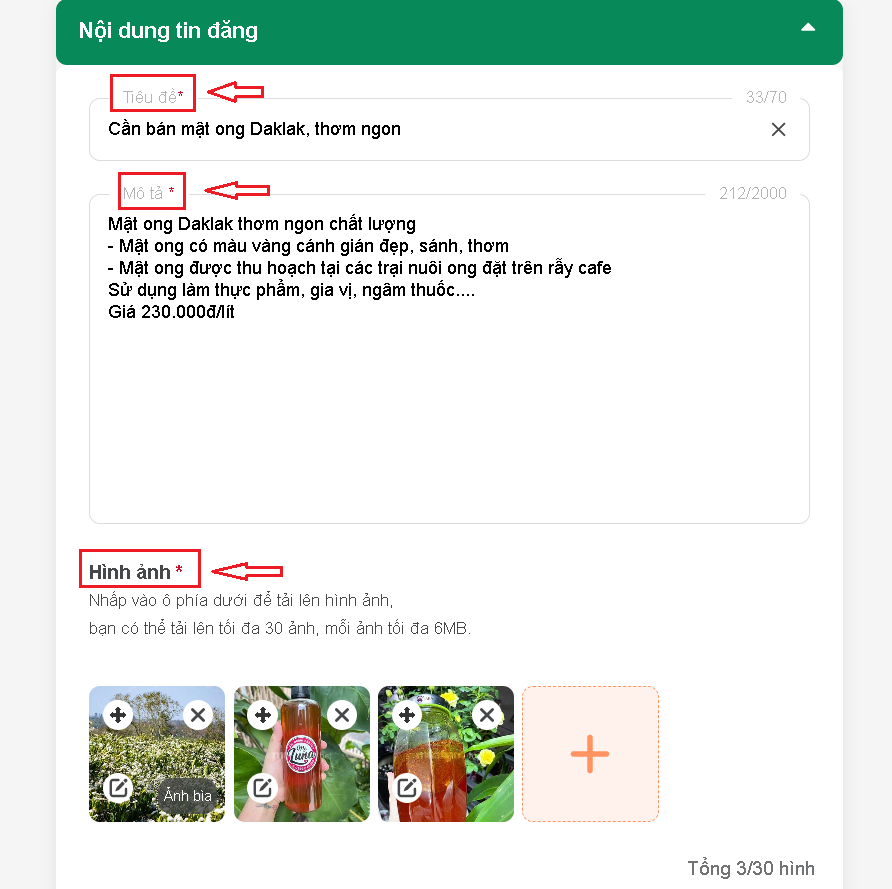Remove the cover photo of the flower field
The image size is (892, 889).
(197, 714)
